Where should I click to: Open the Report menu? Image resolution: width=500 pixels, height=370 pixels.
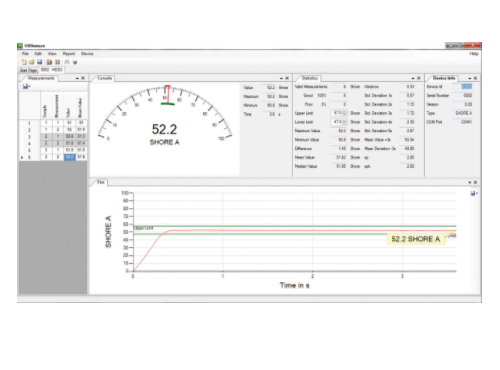click(x=69, y=54)
